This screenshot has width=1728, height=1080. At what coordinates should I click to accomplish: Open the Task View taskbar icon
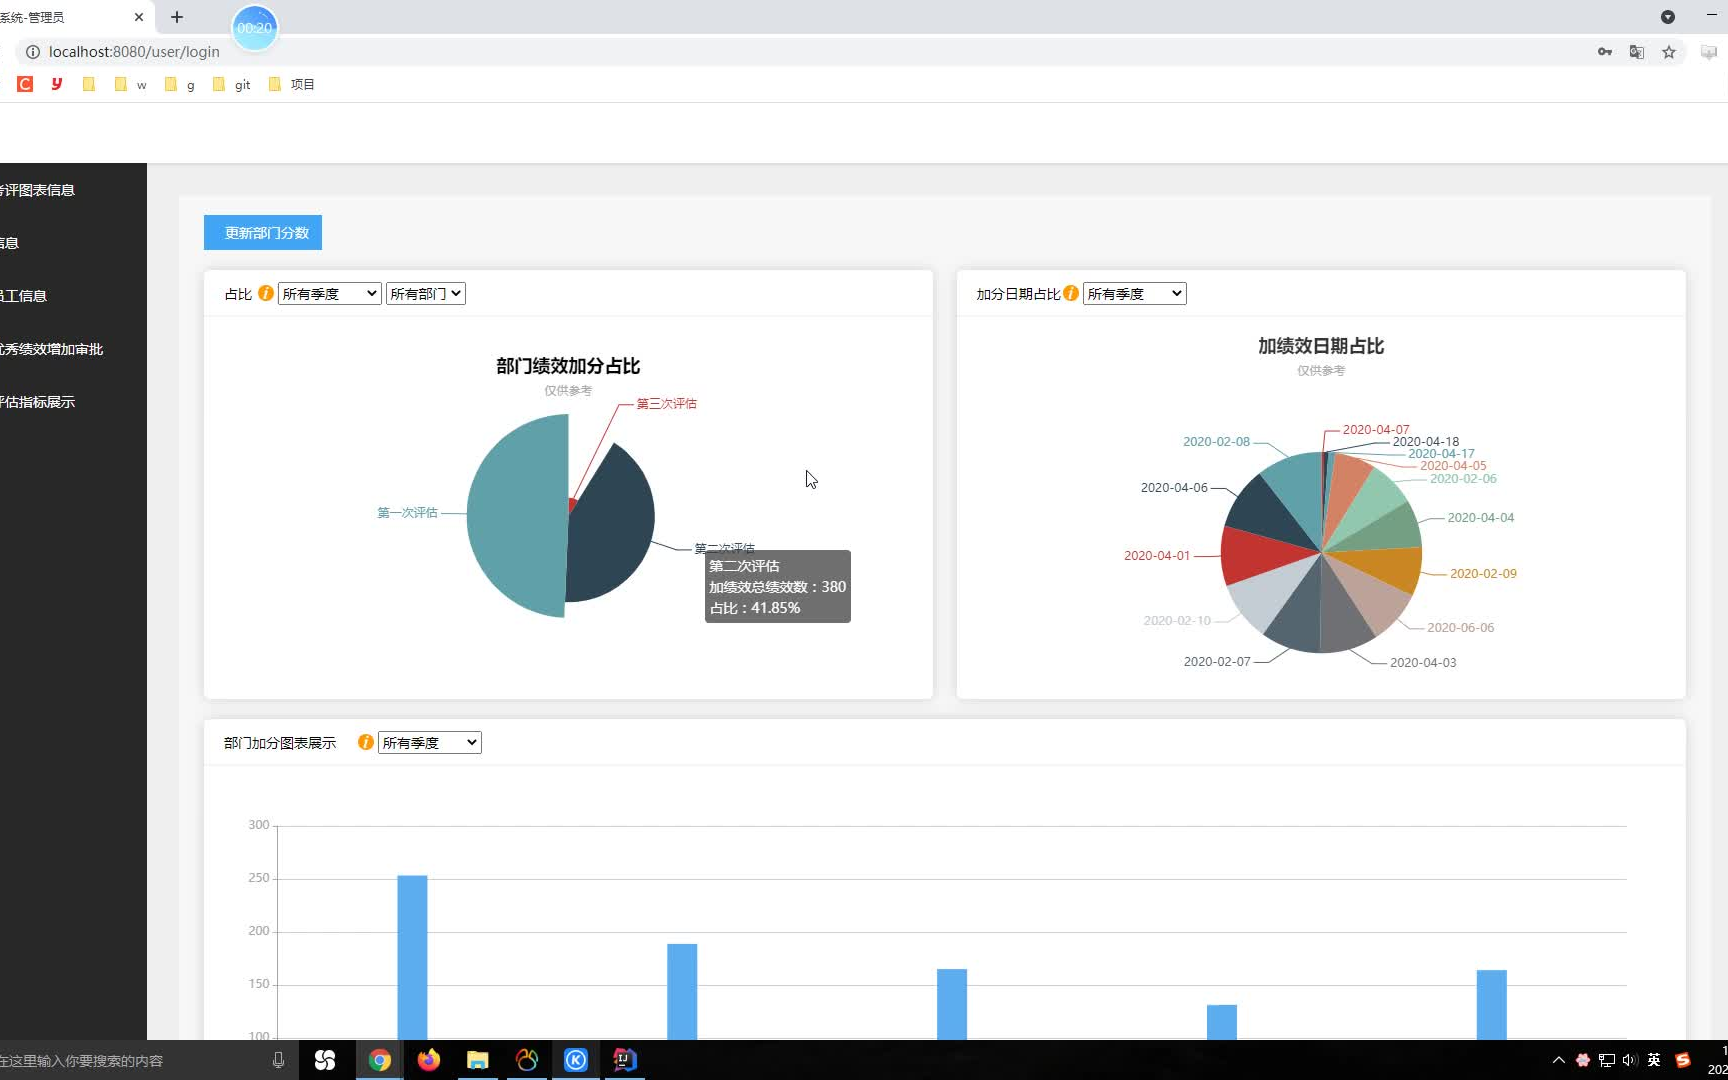325,1060
